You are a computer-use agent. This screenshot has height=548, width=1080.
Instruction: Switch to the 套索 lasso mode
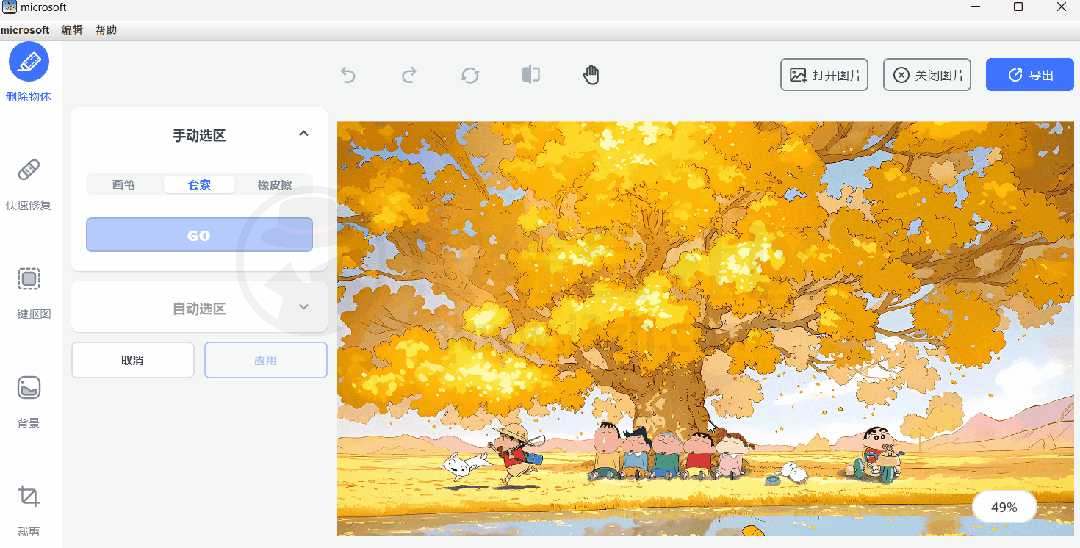199,185
